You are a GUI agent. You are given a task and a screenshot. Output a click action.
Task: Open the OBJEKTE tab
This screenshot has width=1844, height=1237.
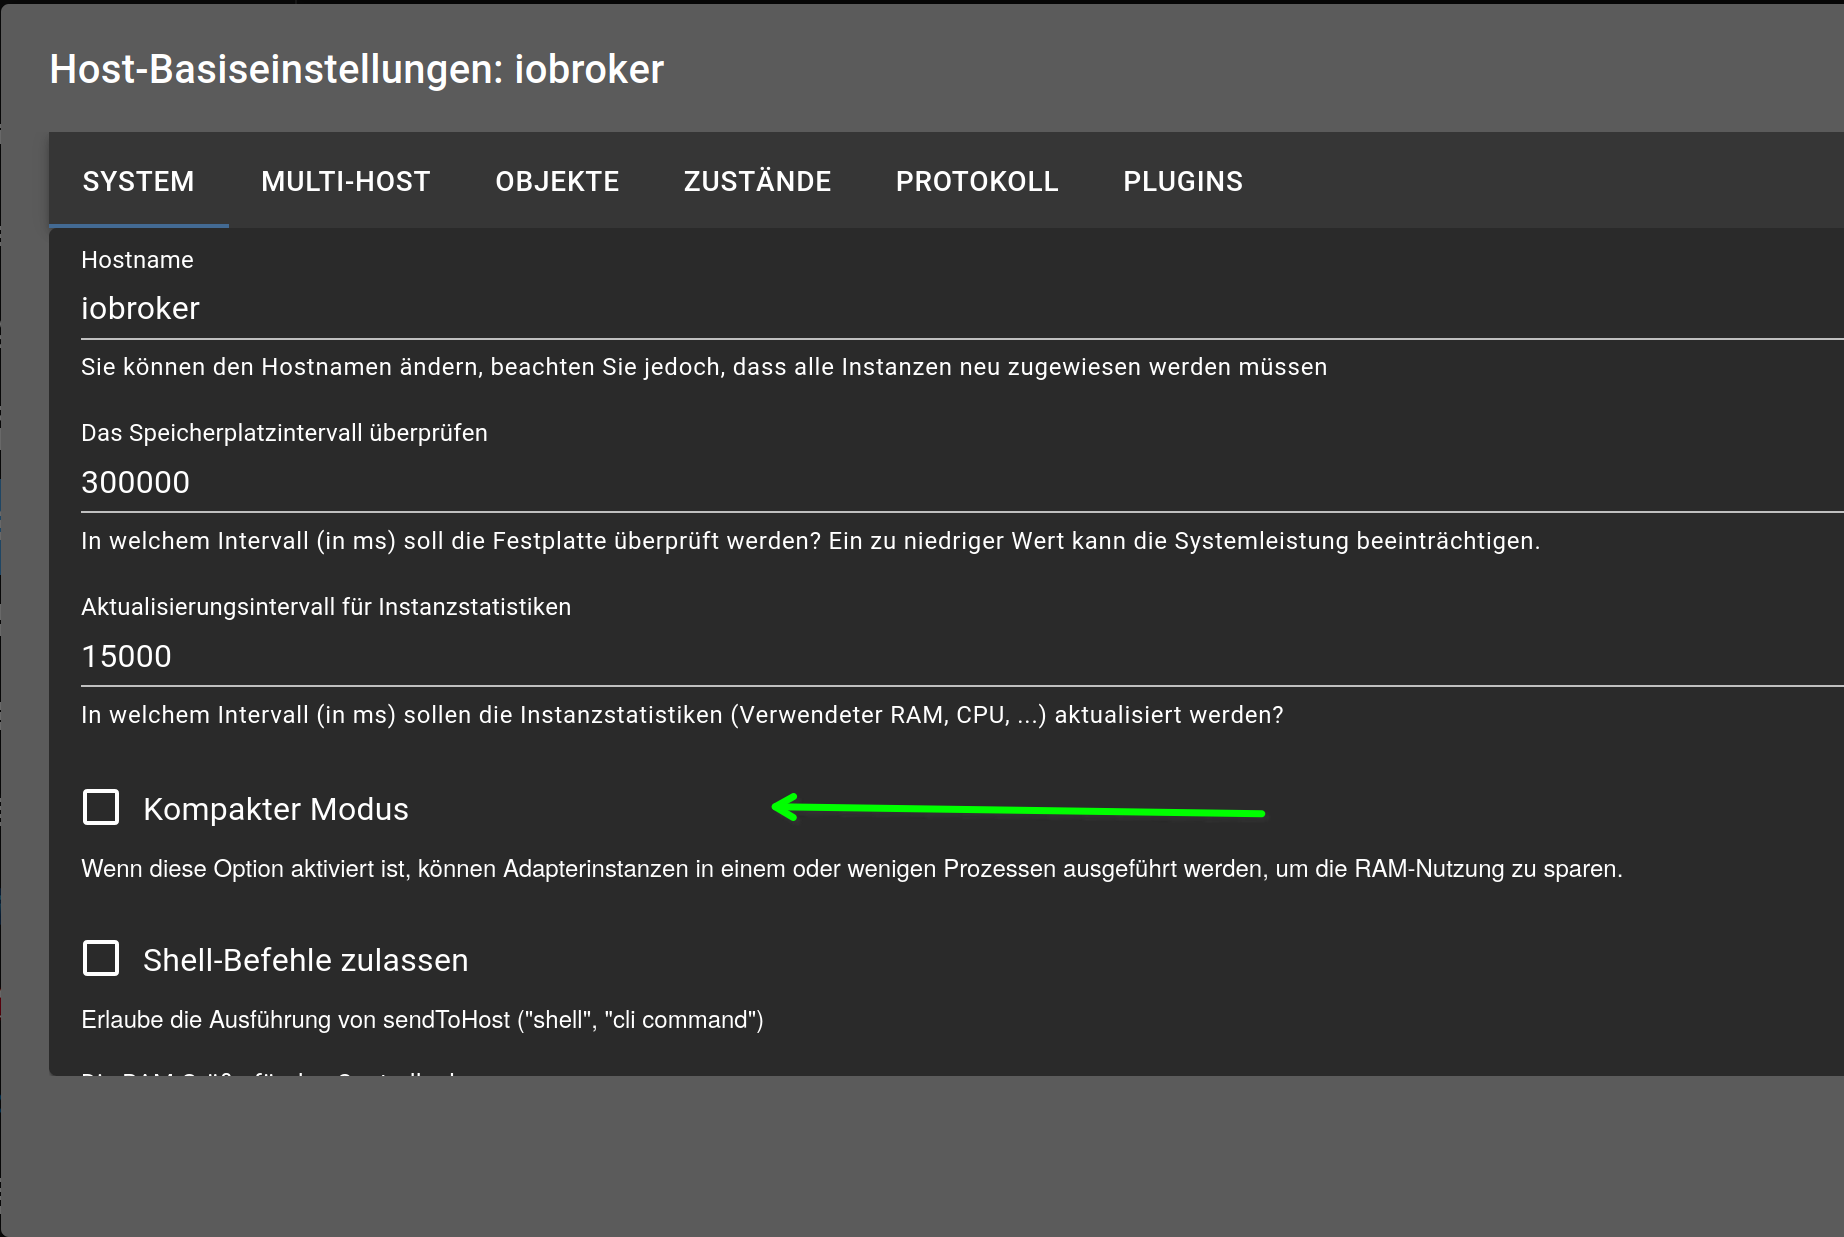coord(557,181)
